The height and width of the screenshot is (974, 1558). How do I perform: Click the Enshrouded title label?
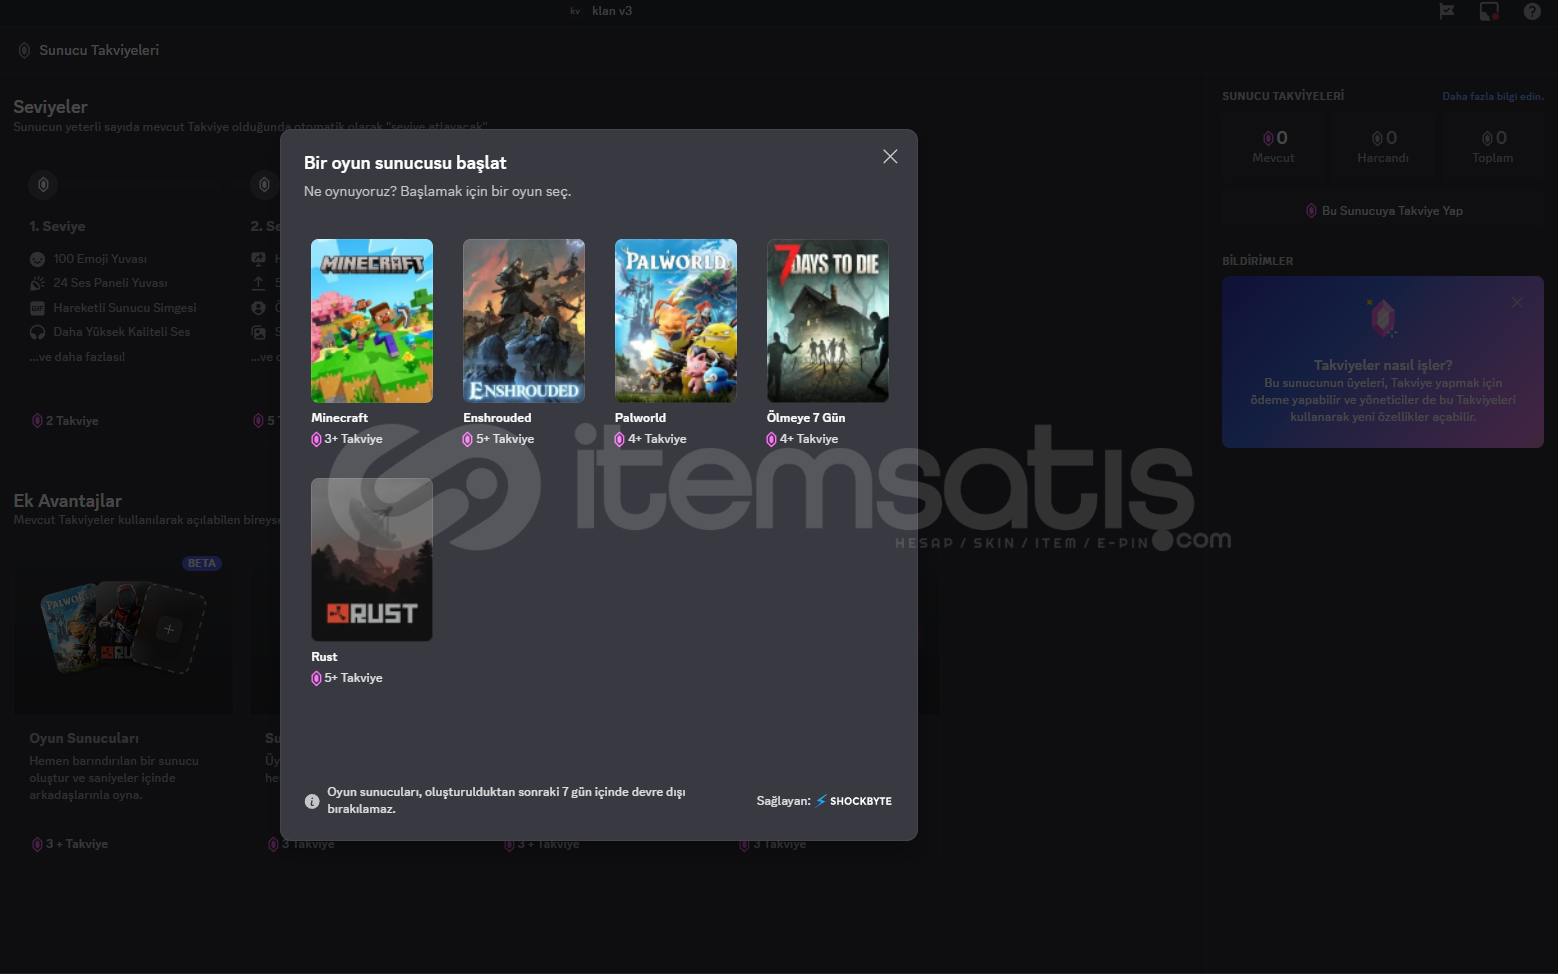pyautogui.click(x=497, y=418)
